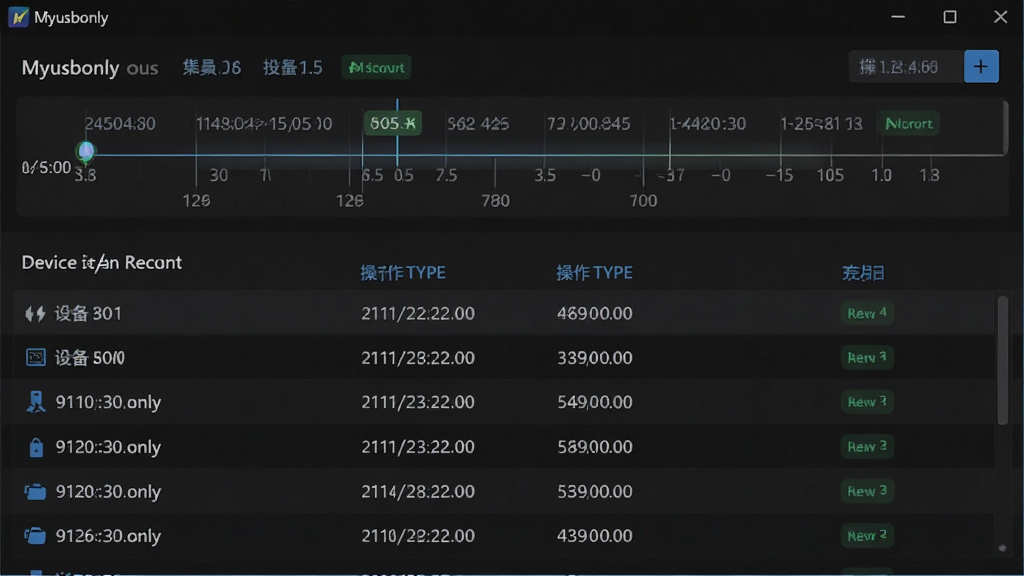Click the 24504:80 timeline label

pos(120,123)
